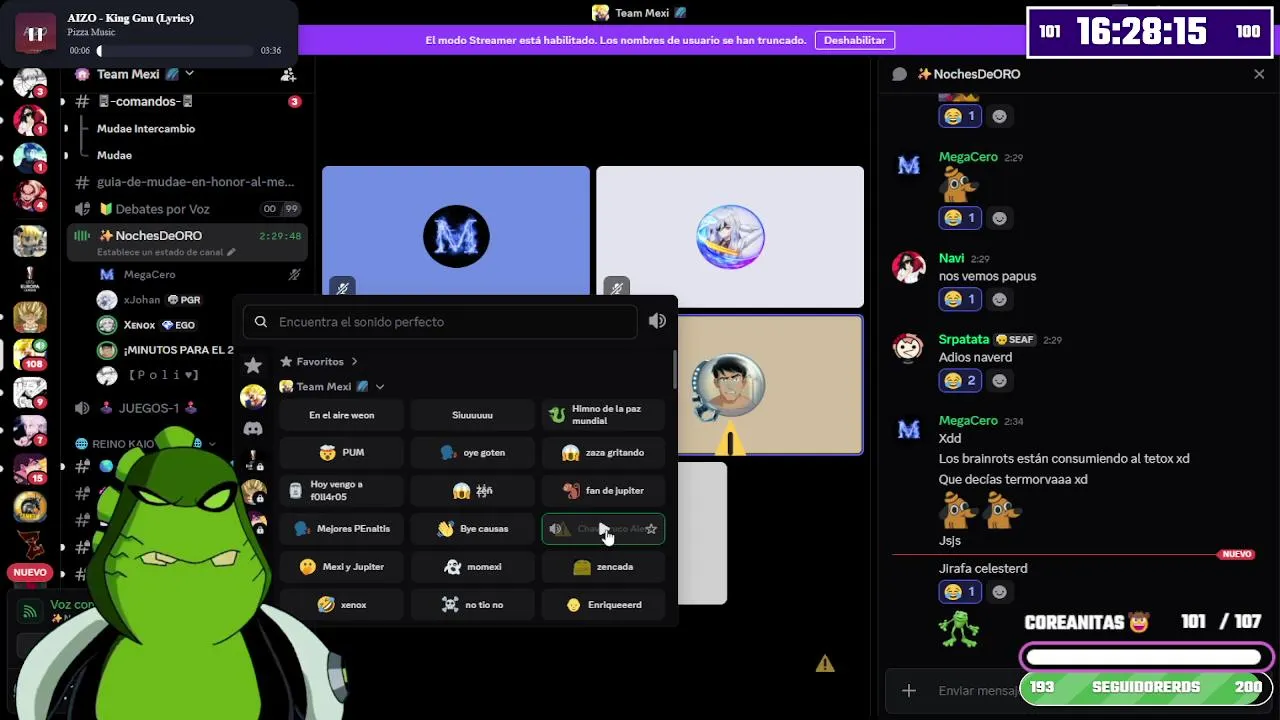Click the NUEVO unread pill in server list
Screen dimensions: 1280x720
tap(30, 573)
